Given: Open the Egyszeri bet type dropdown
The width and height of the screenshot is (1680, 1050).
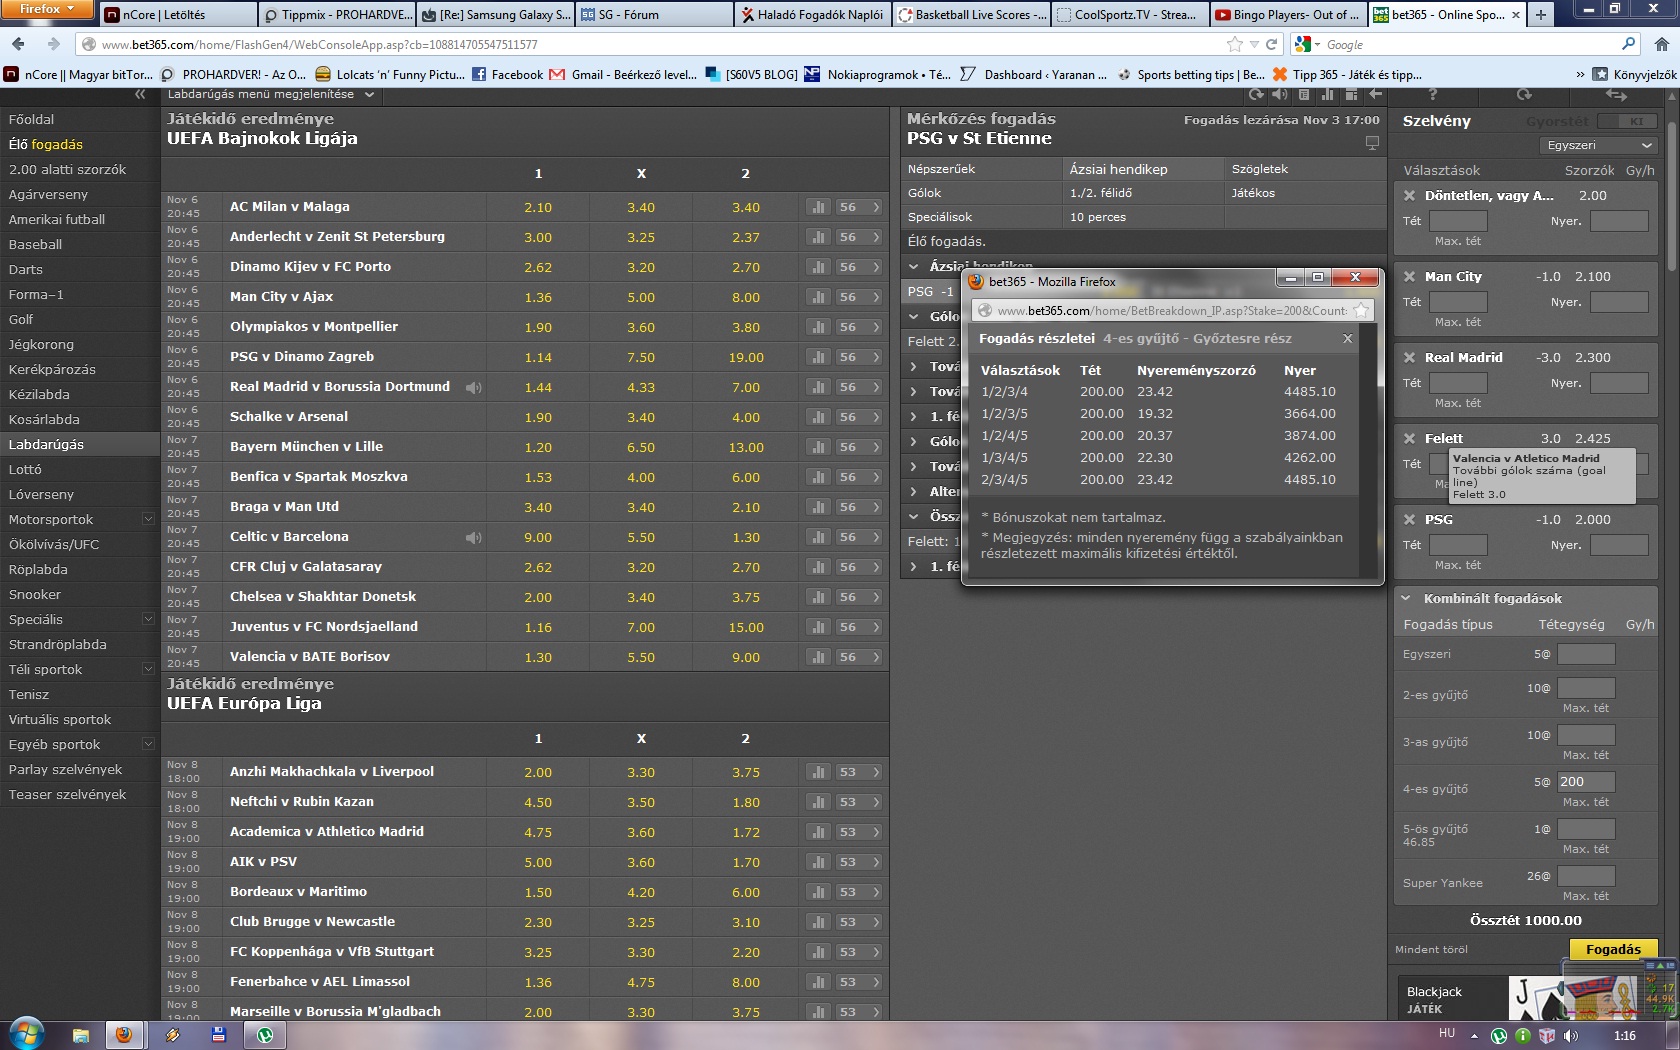Looking at the screenshot, I should coord(1598,146).
